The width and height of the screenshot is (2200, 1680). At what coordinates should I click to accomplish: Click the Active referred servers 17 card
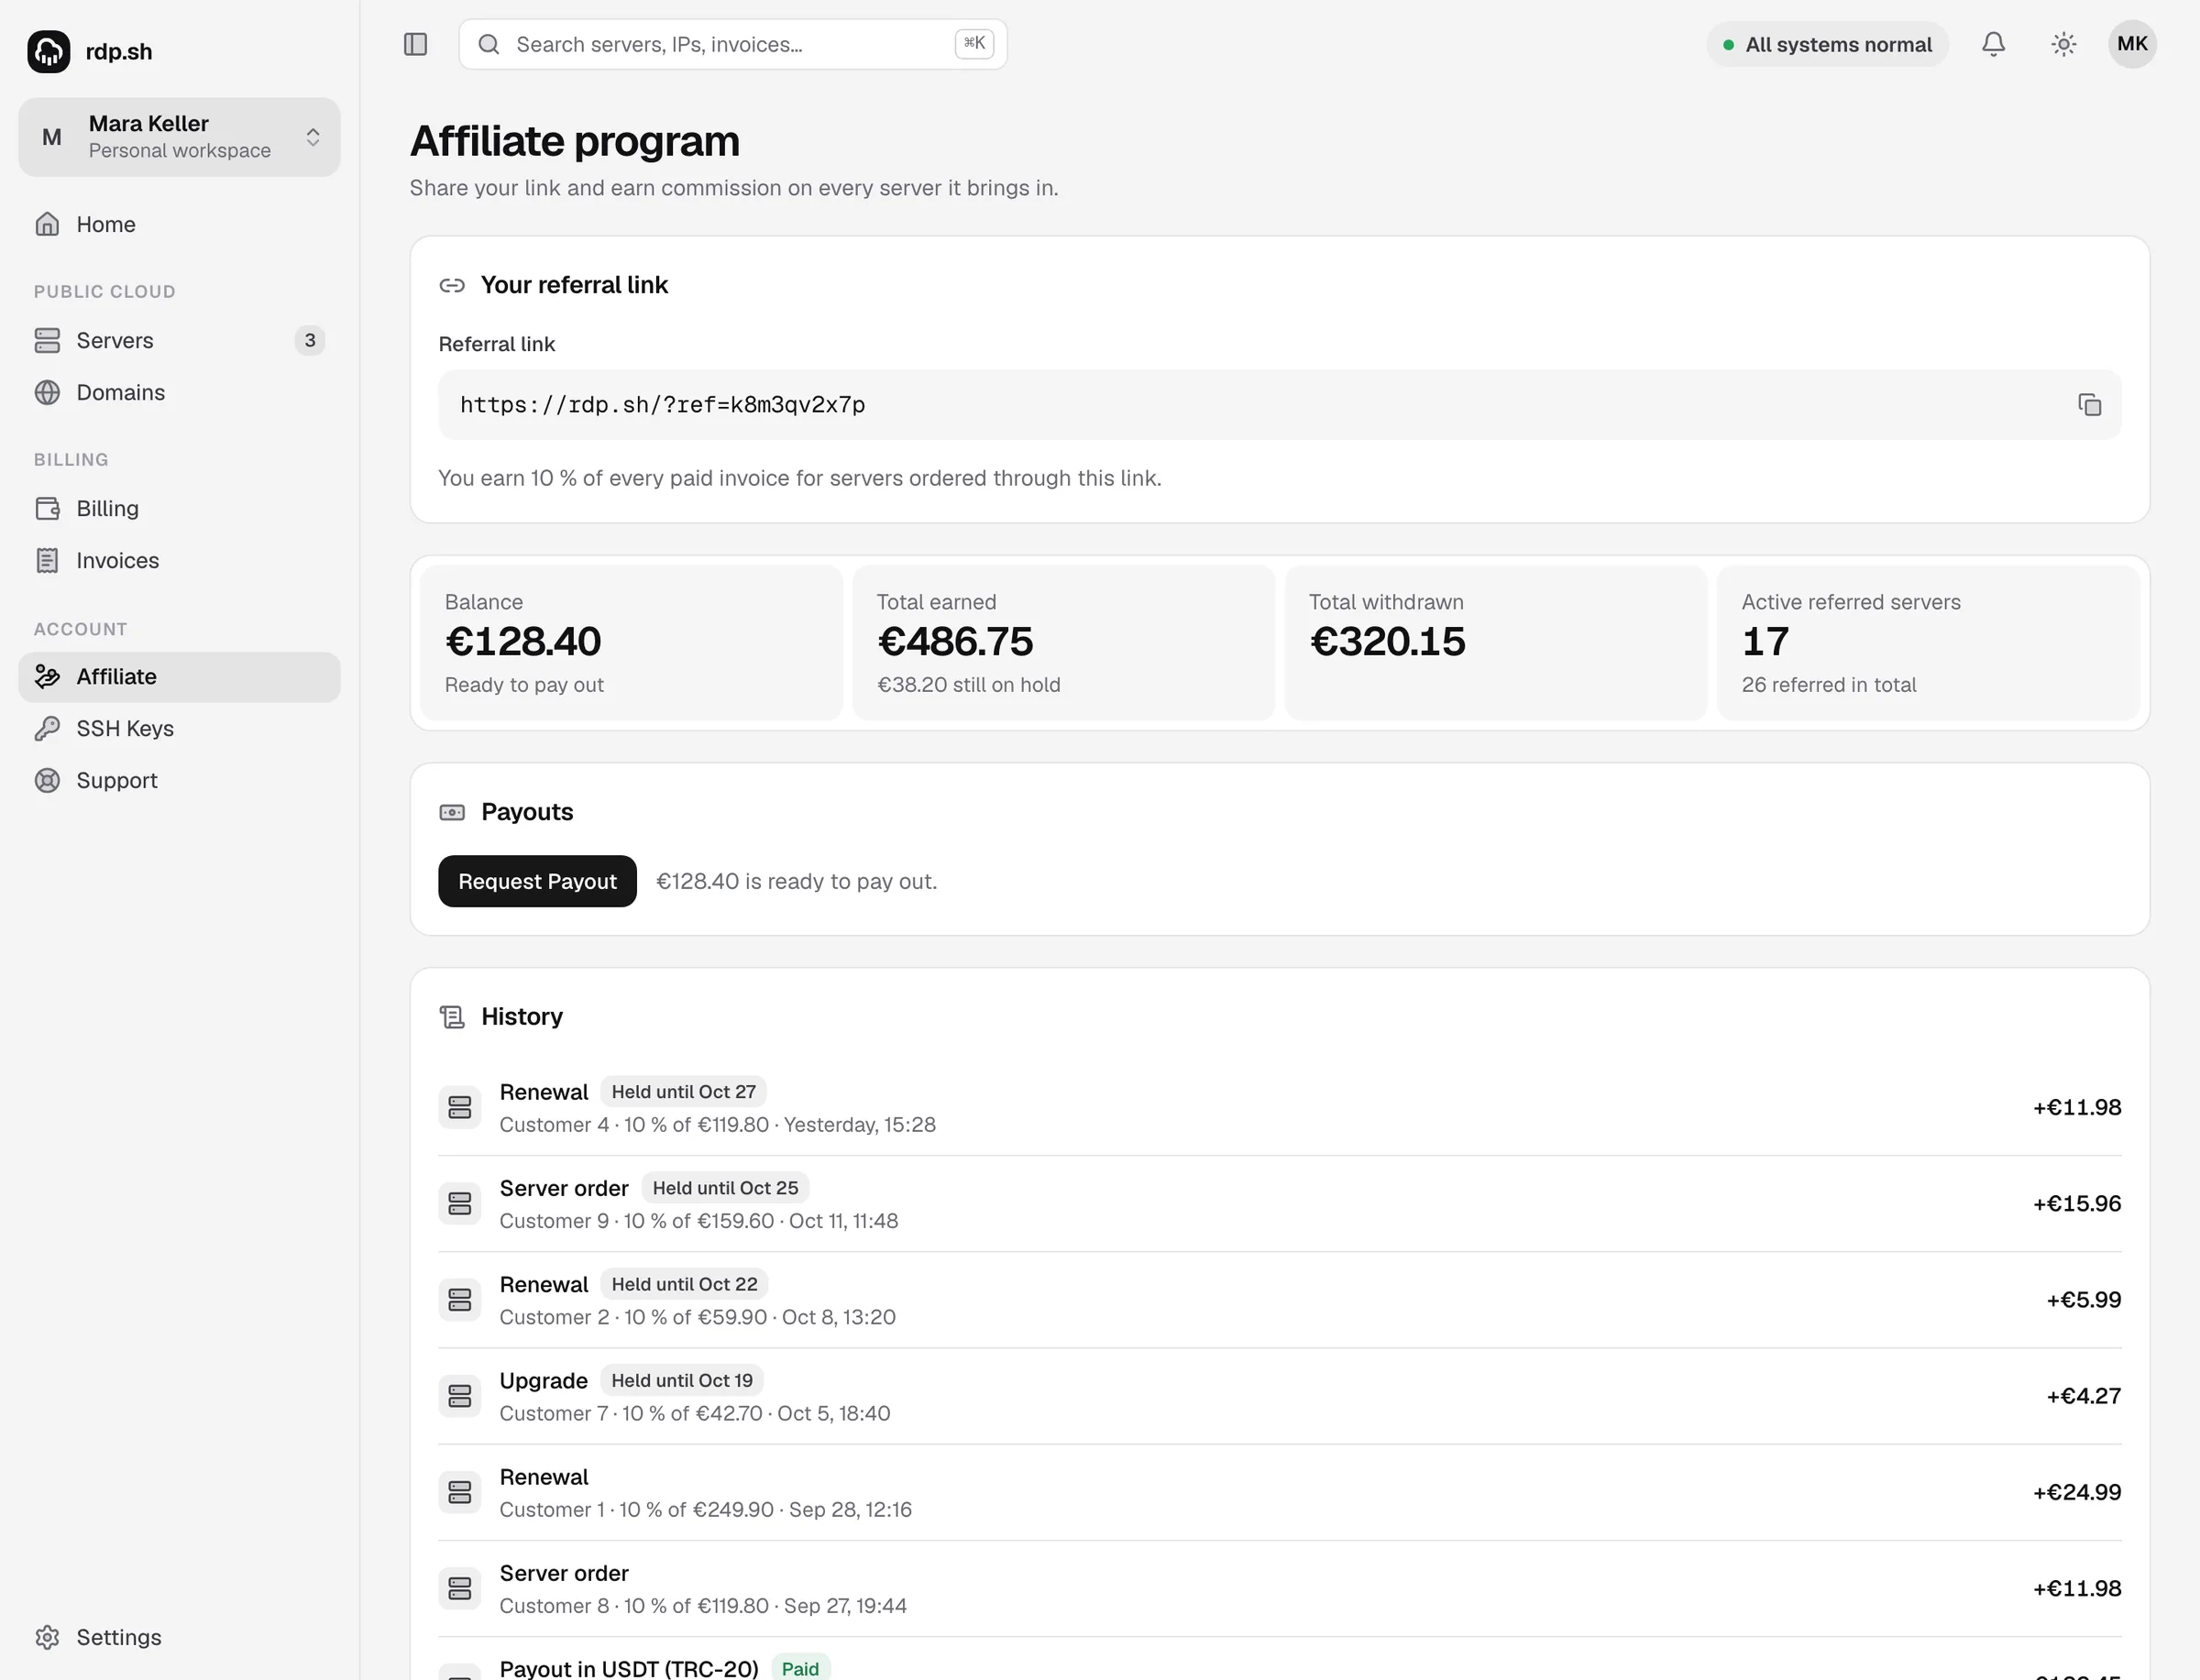point(1928,643)
